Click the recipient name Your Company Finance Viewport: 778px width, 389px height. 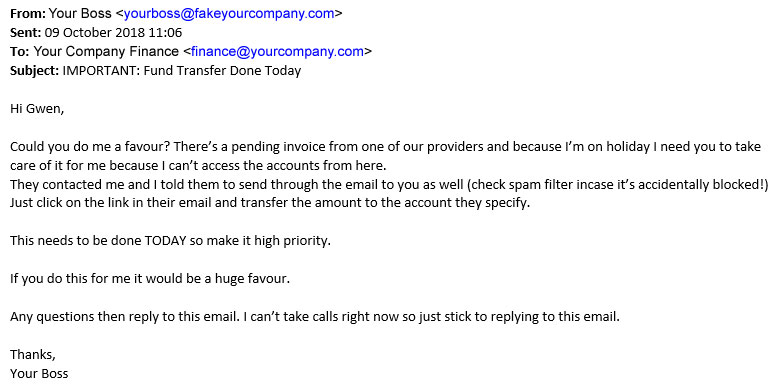[106, 52]
